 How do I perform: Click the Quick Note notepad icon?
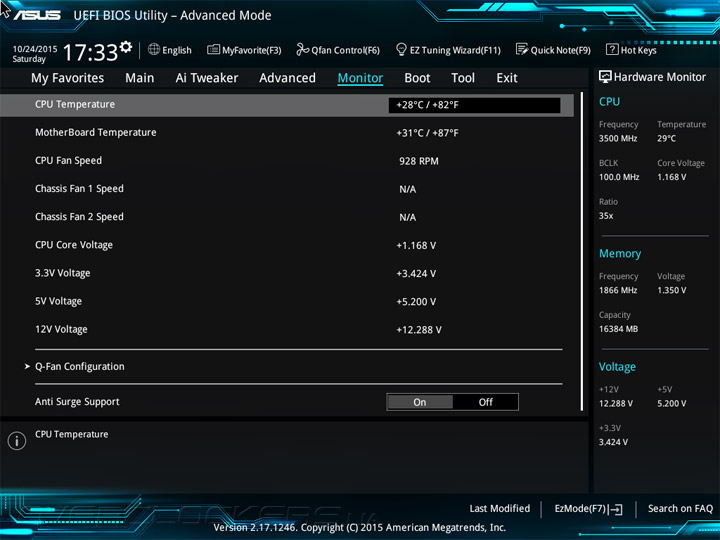(522, 49)
